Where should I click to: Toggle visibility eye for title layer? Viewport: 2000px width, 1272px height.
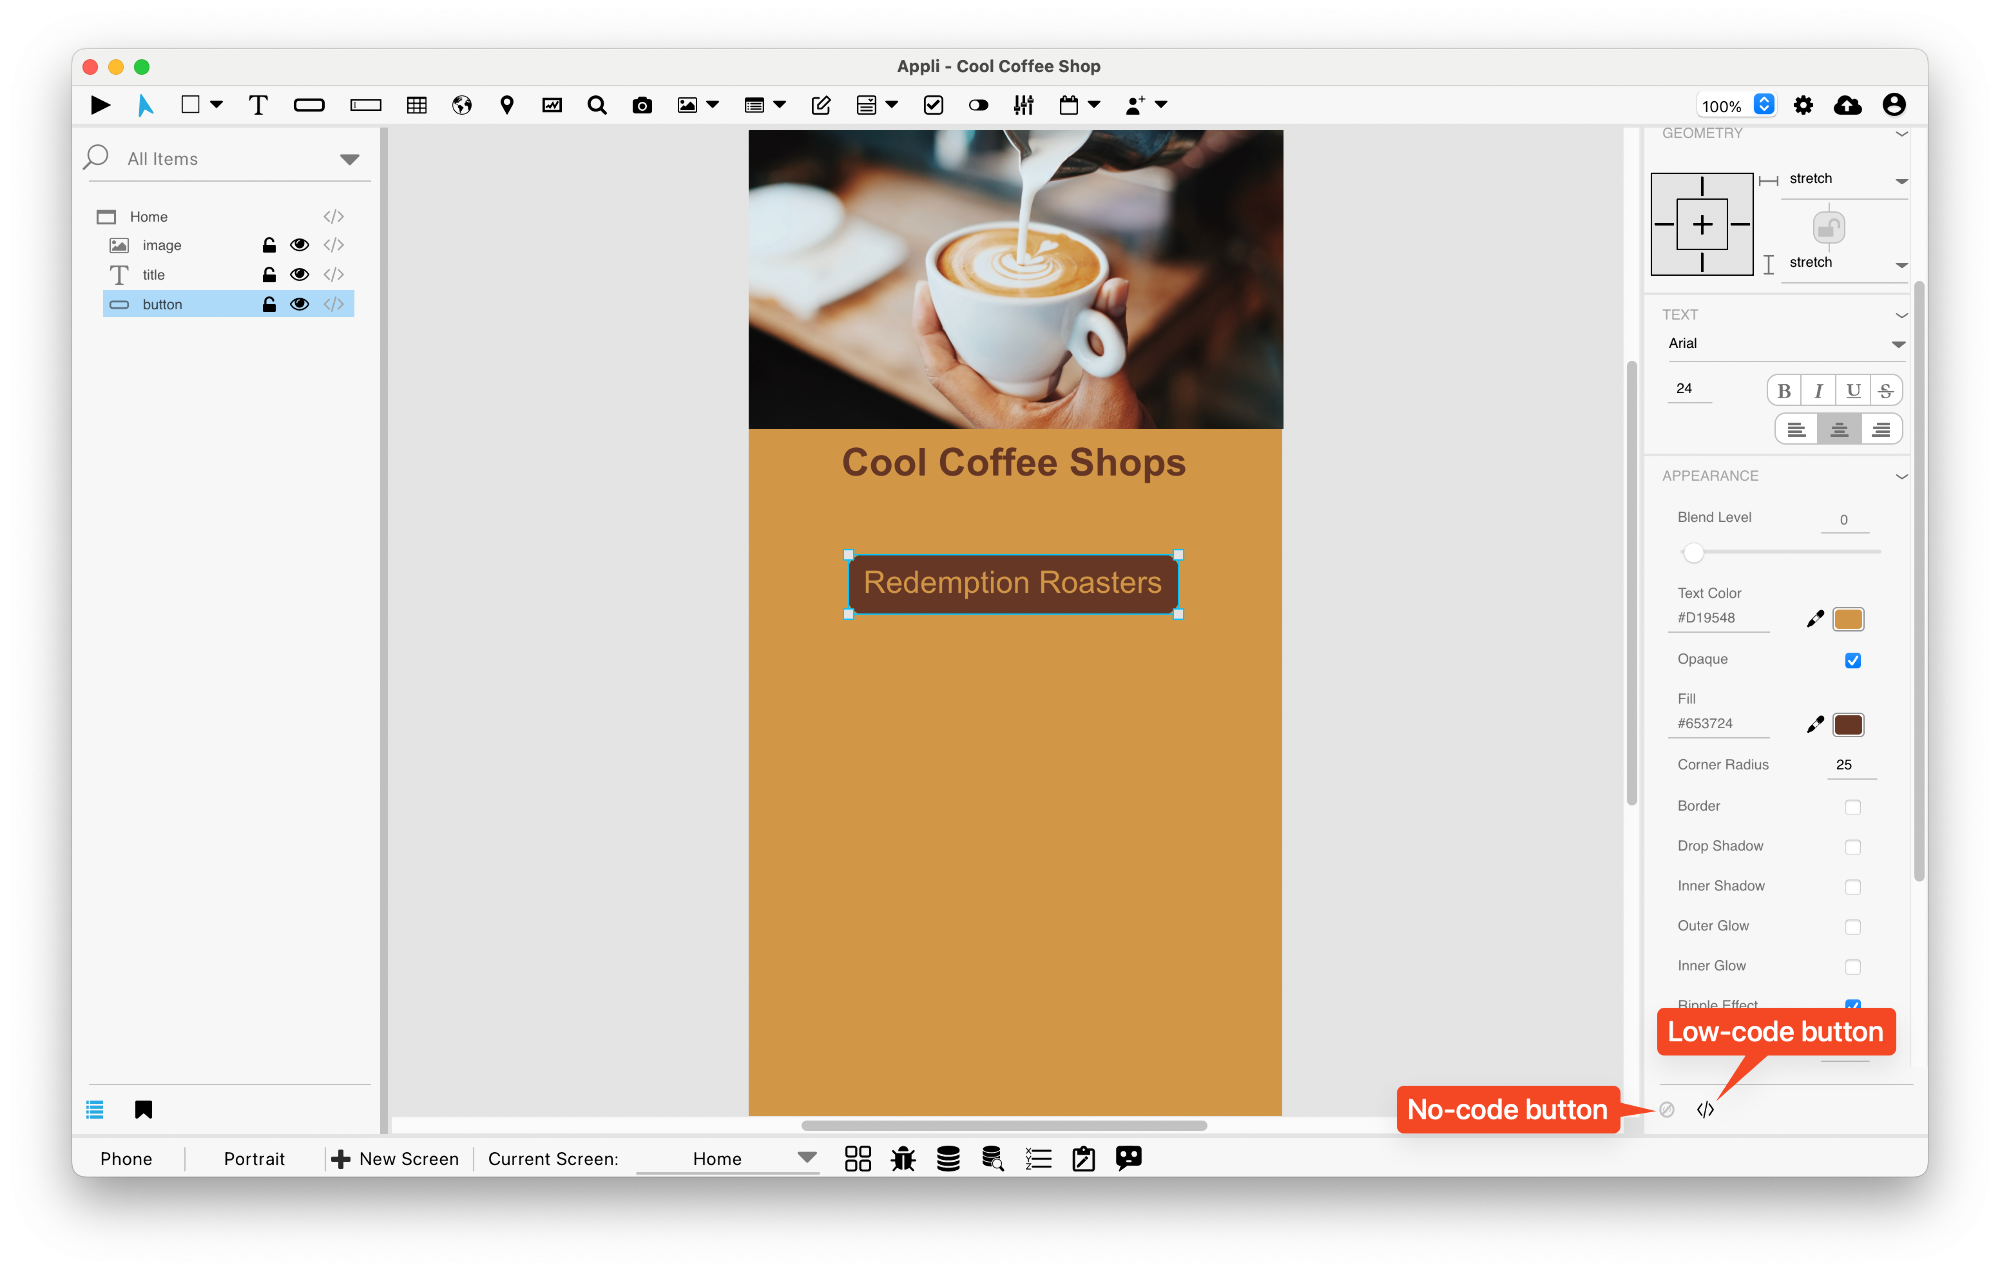tap(299, 274)
